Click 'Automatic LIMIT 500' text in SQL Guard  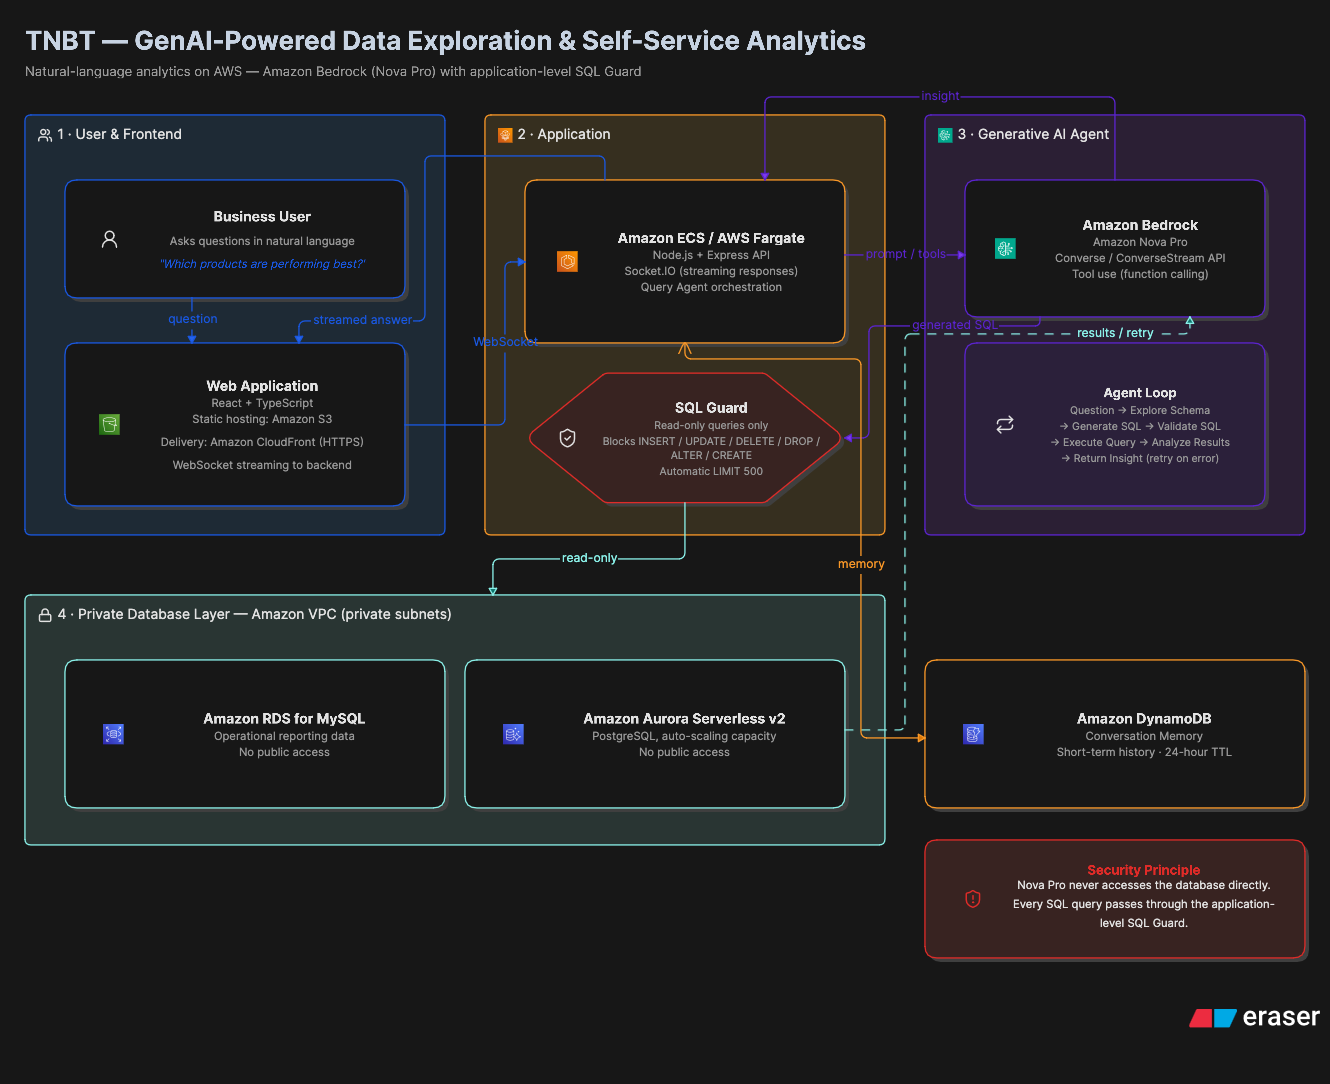[711, 471]
